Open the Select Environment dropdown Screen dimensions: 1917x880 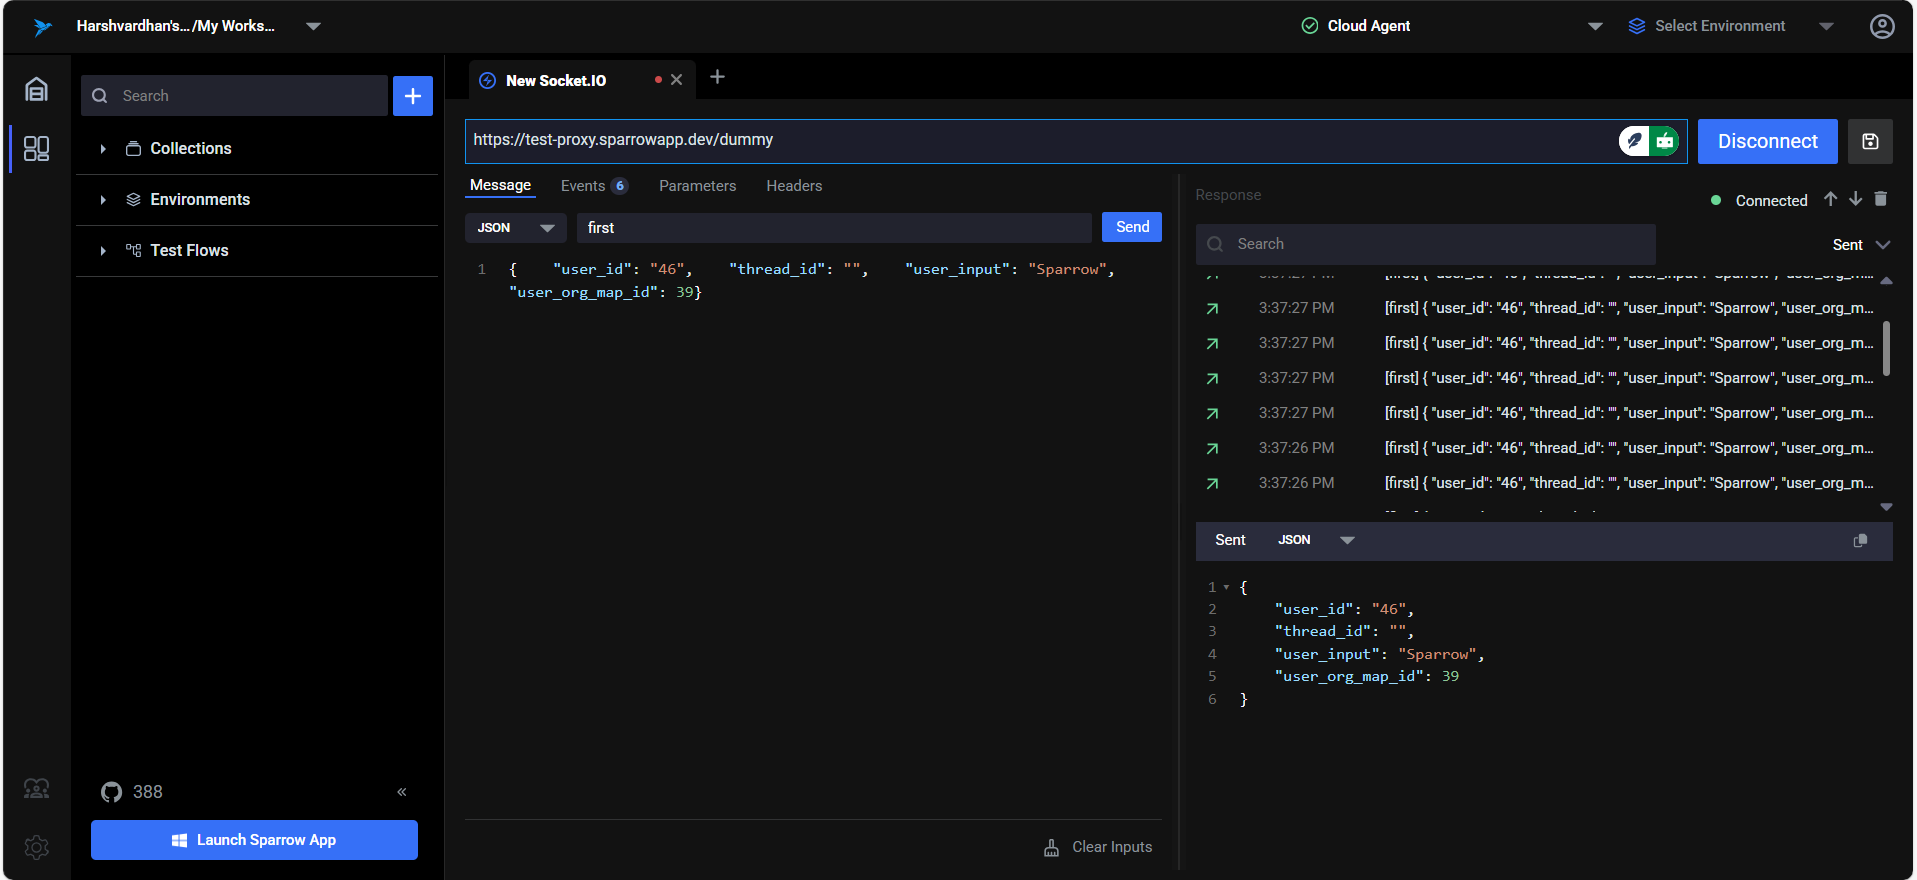point(1826,26)
